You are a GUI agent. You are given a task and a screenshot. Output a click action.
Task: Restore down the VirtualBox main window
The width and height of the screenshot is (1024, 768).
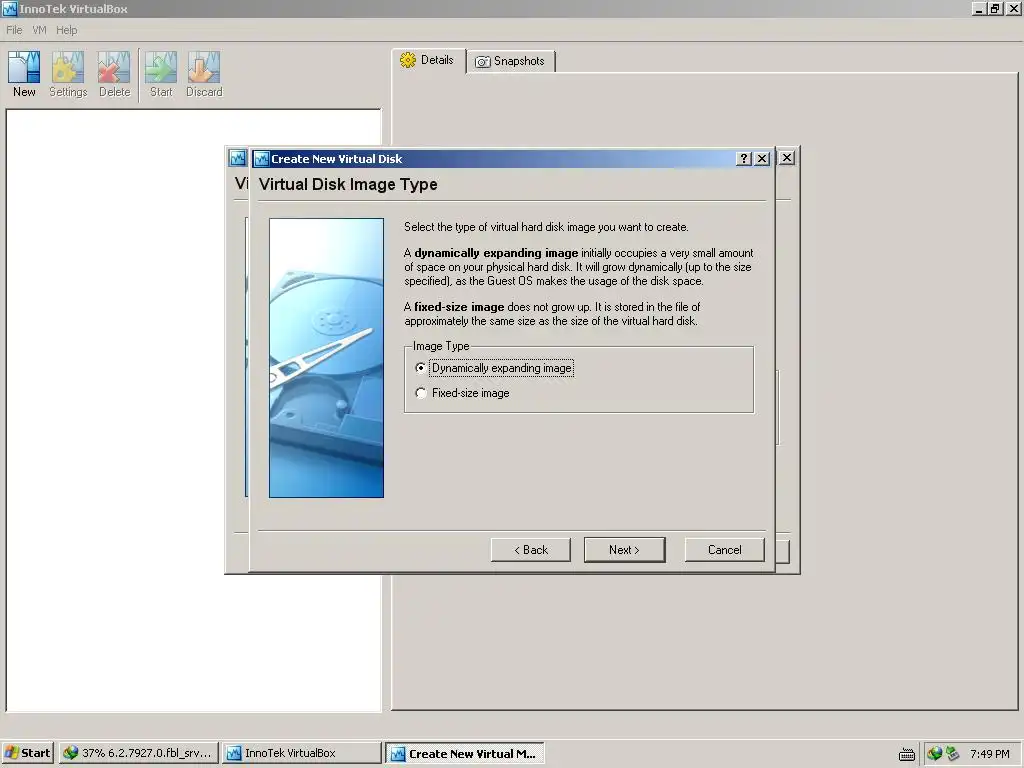[x=995, y=8]
